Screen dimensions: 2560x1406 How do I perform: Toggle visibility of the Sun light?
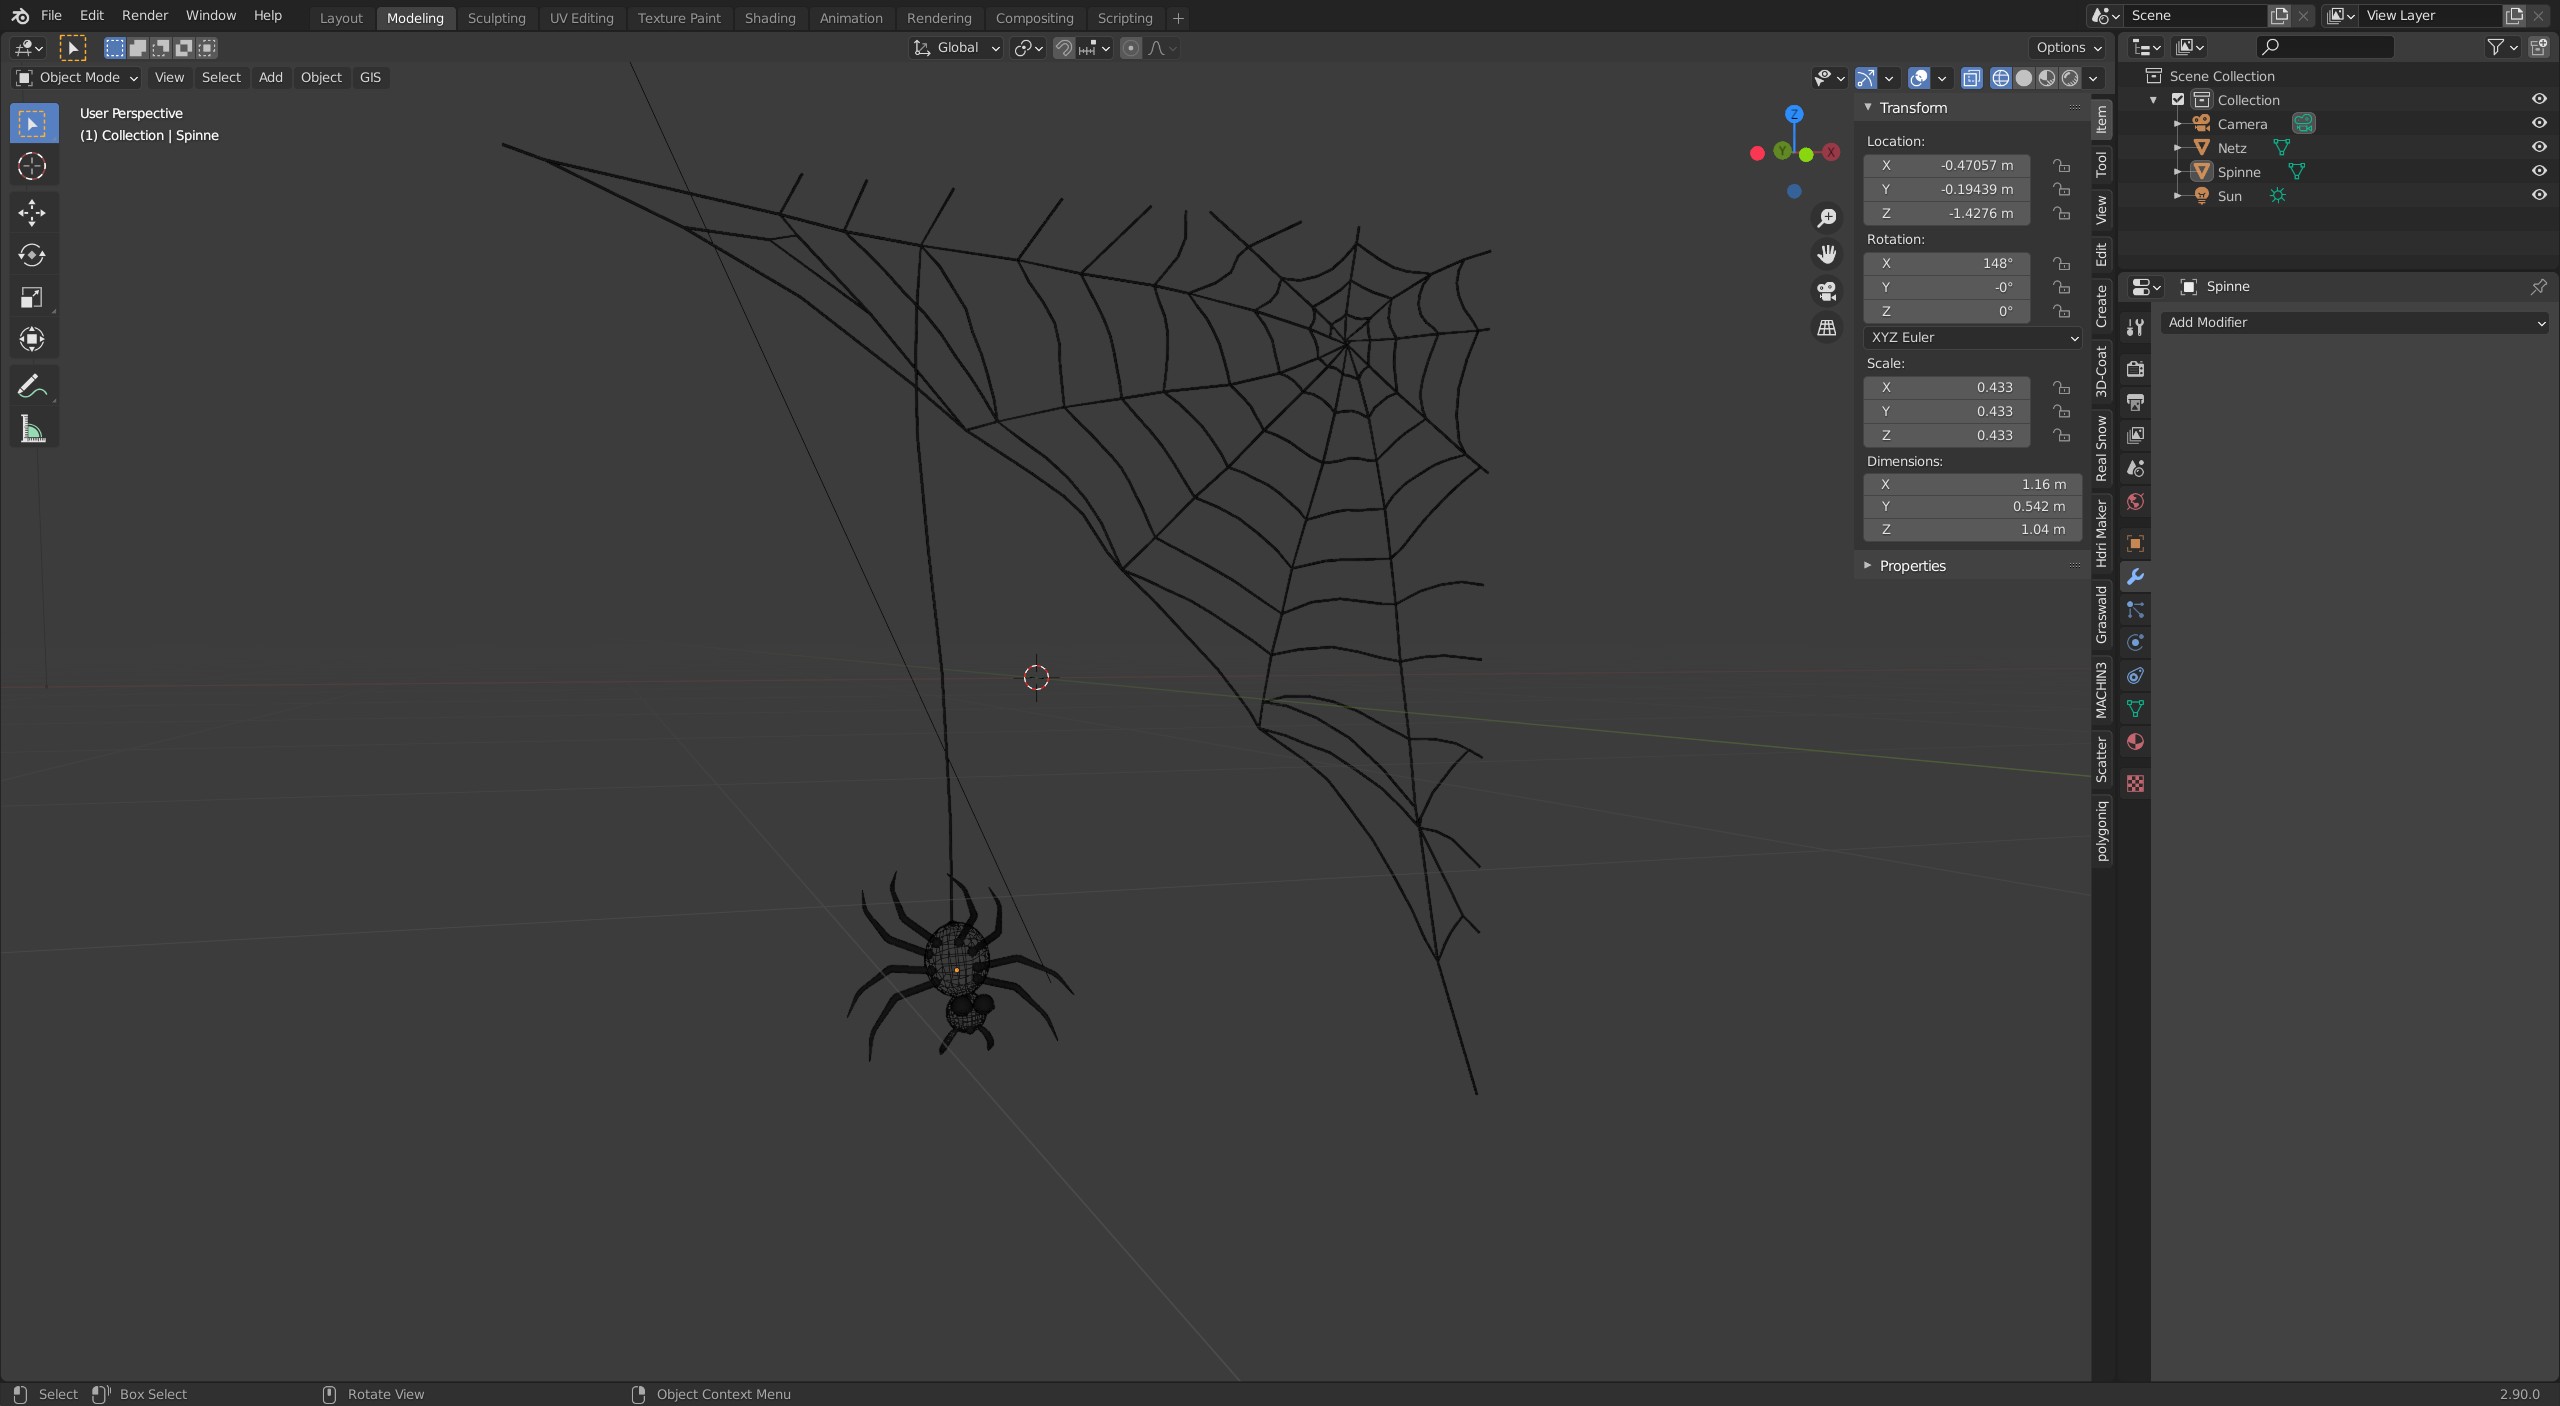(2538, 195)
